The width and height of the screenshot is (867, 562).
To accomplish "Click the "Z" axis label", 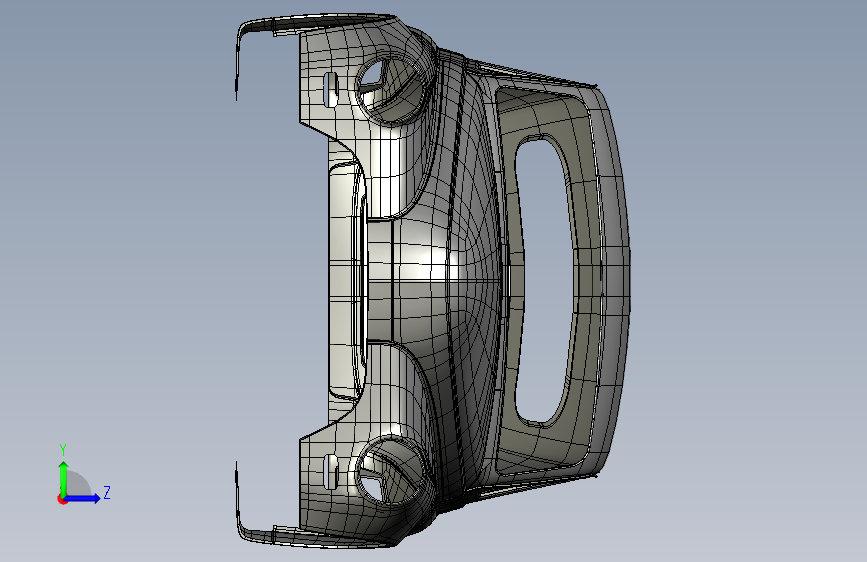I will click(107, 492).
